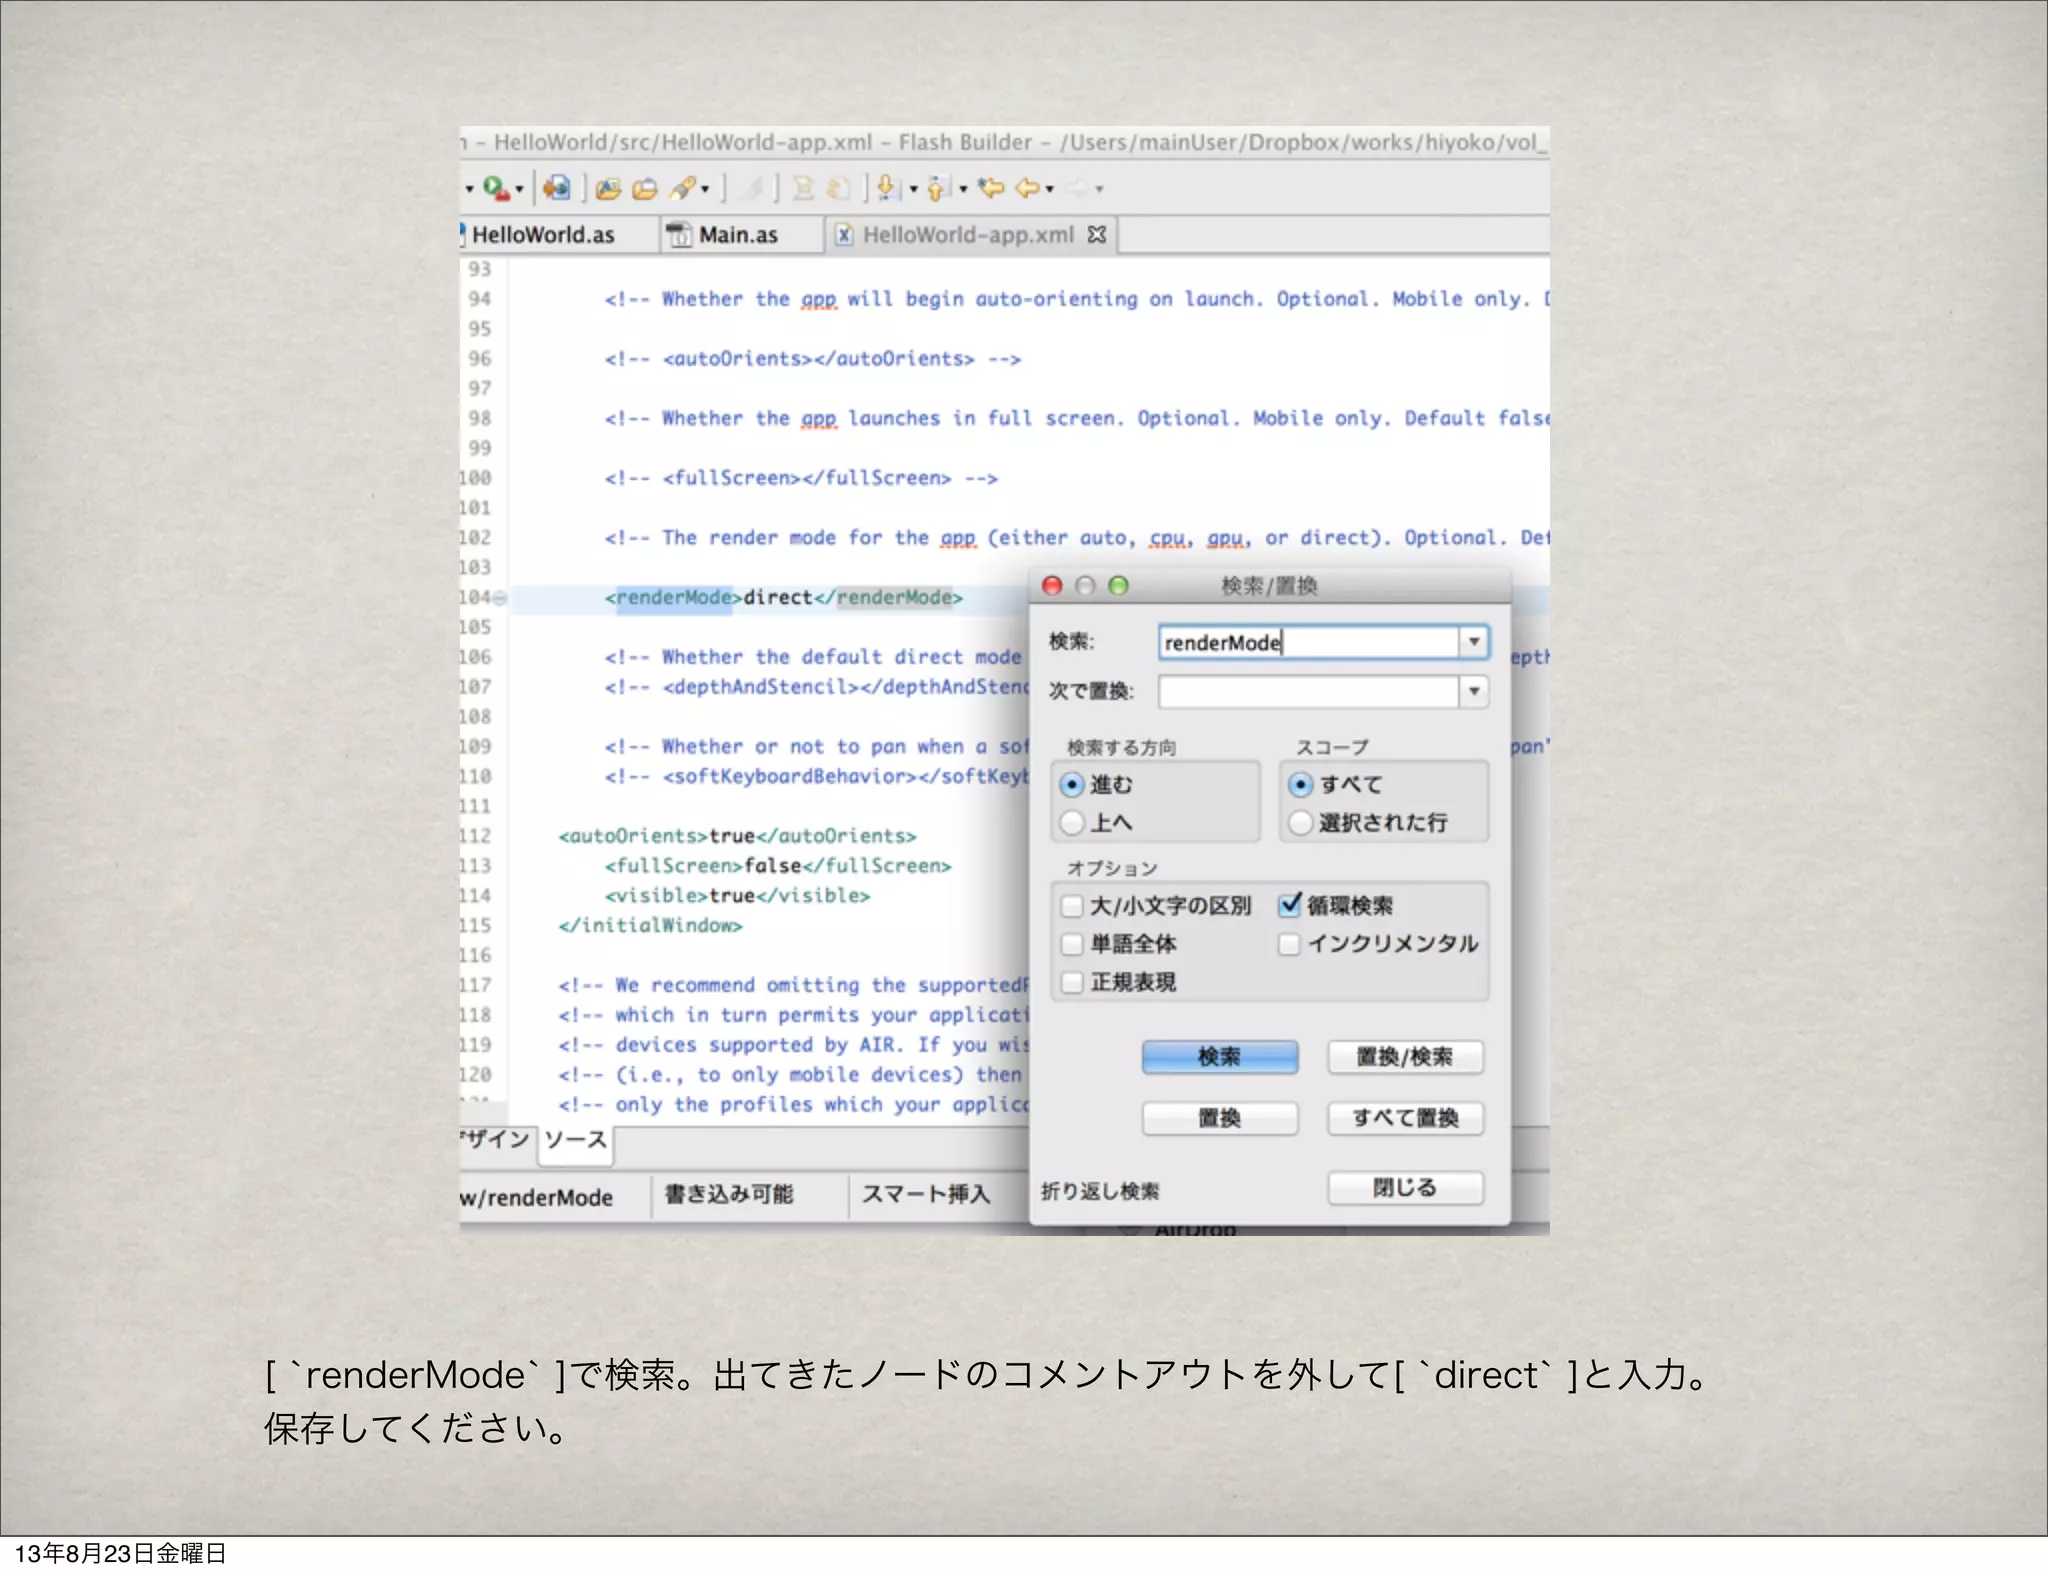Click the 置換/検索 button
2048x1576 pixels.
(x=1405, y=1057)
